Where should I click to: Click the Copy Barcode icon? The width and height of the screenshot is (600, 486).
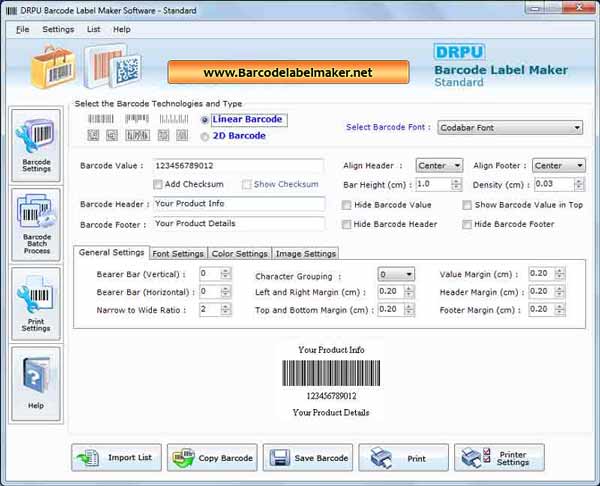[x=184, y=458]
